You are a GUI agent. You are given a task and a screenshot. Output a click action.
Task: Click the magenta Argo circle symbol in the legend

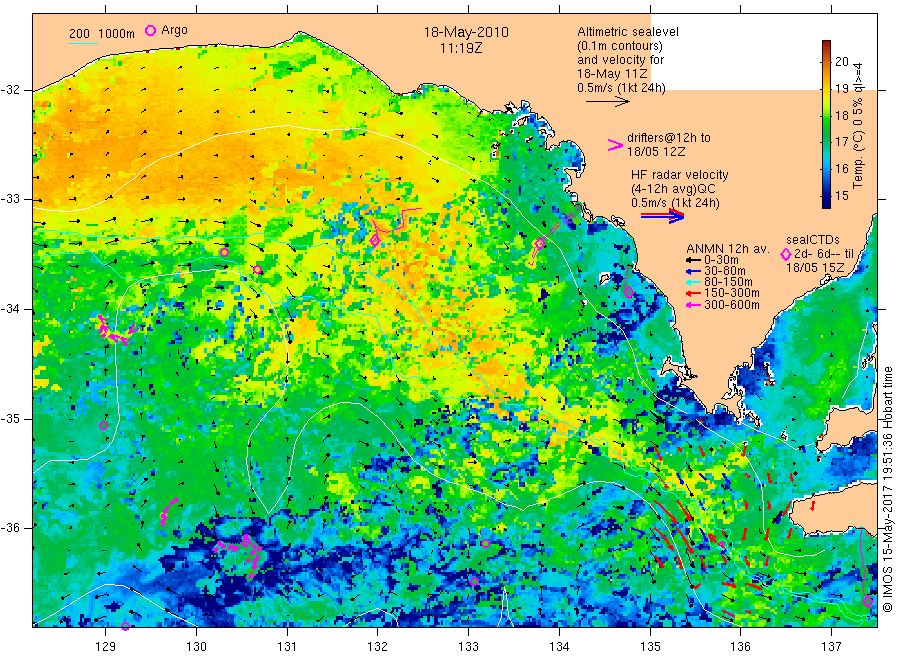tap(150, 31)
